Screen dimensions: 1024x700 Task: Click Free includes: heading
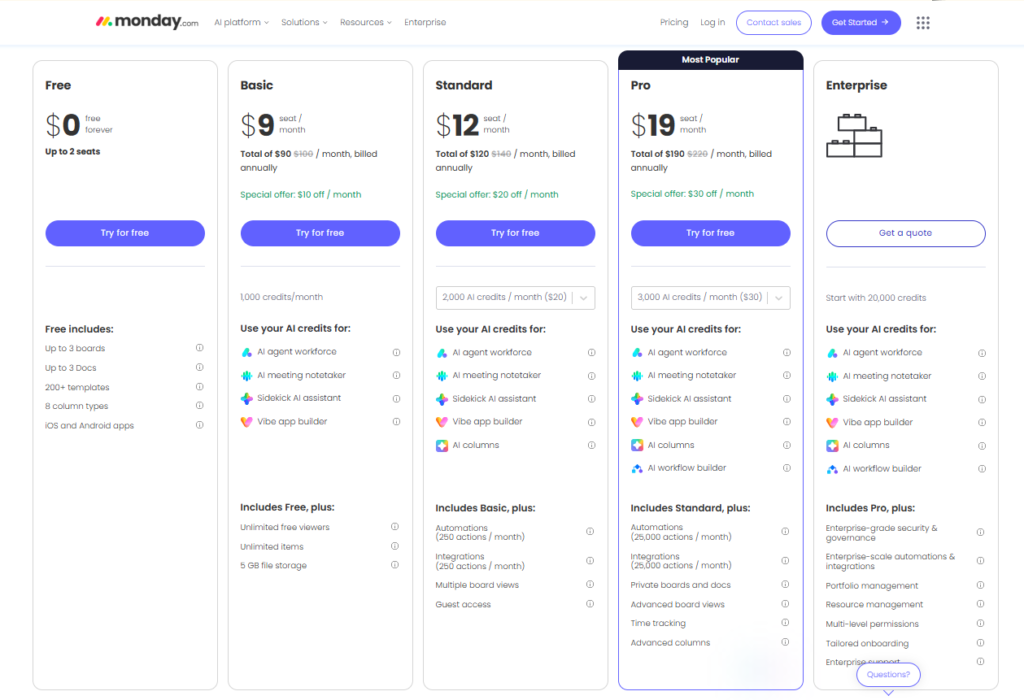pos(79,329)
